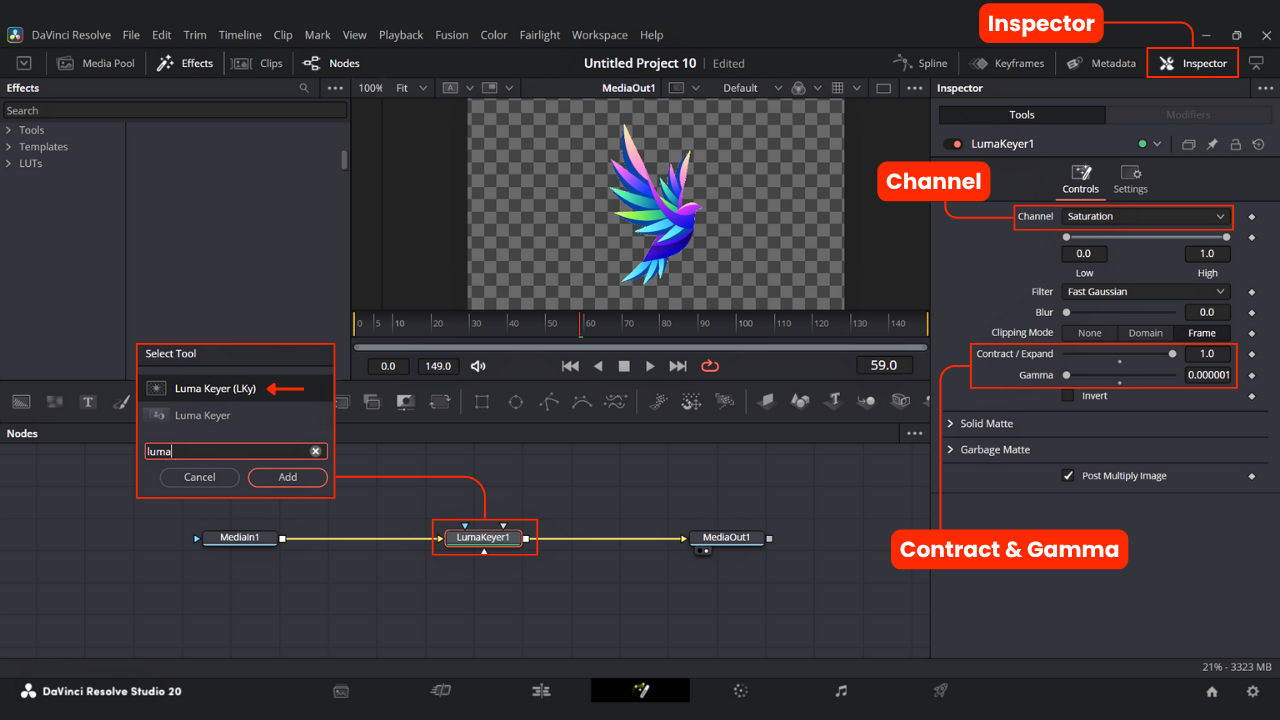
Task: Open the Media Pool panel
Action: click(97, 63)
